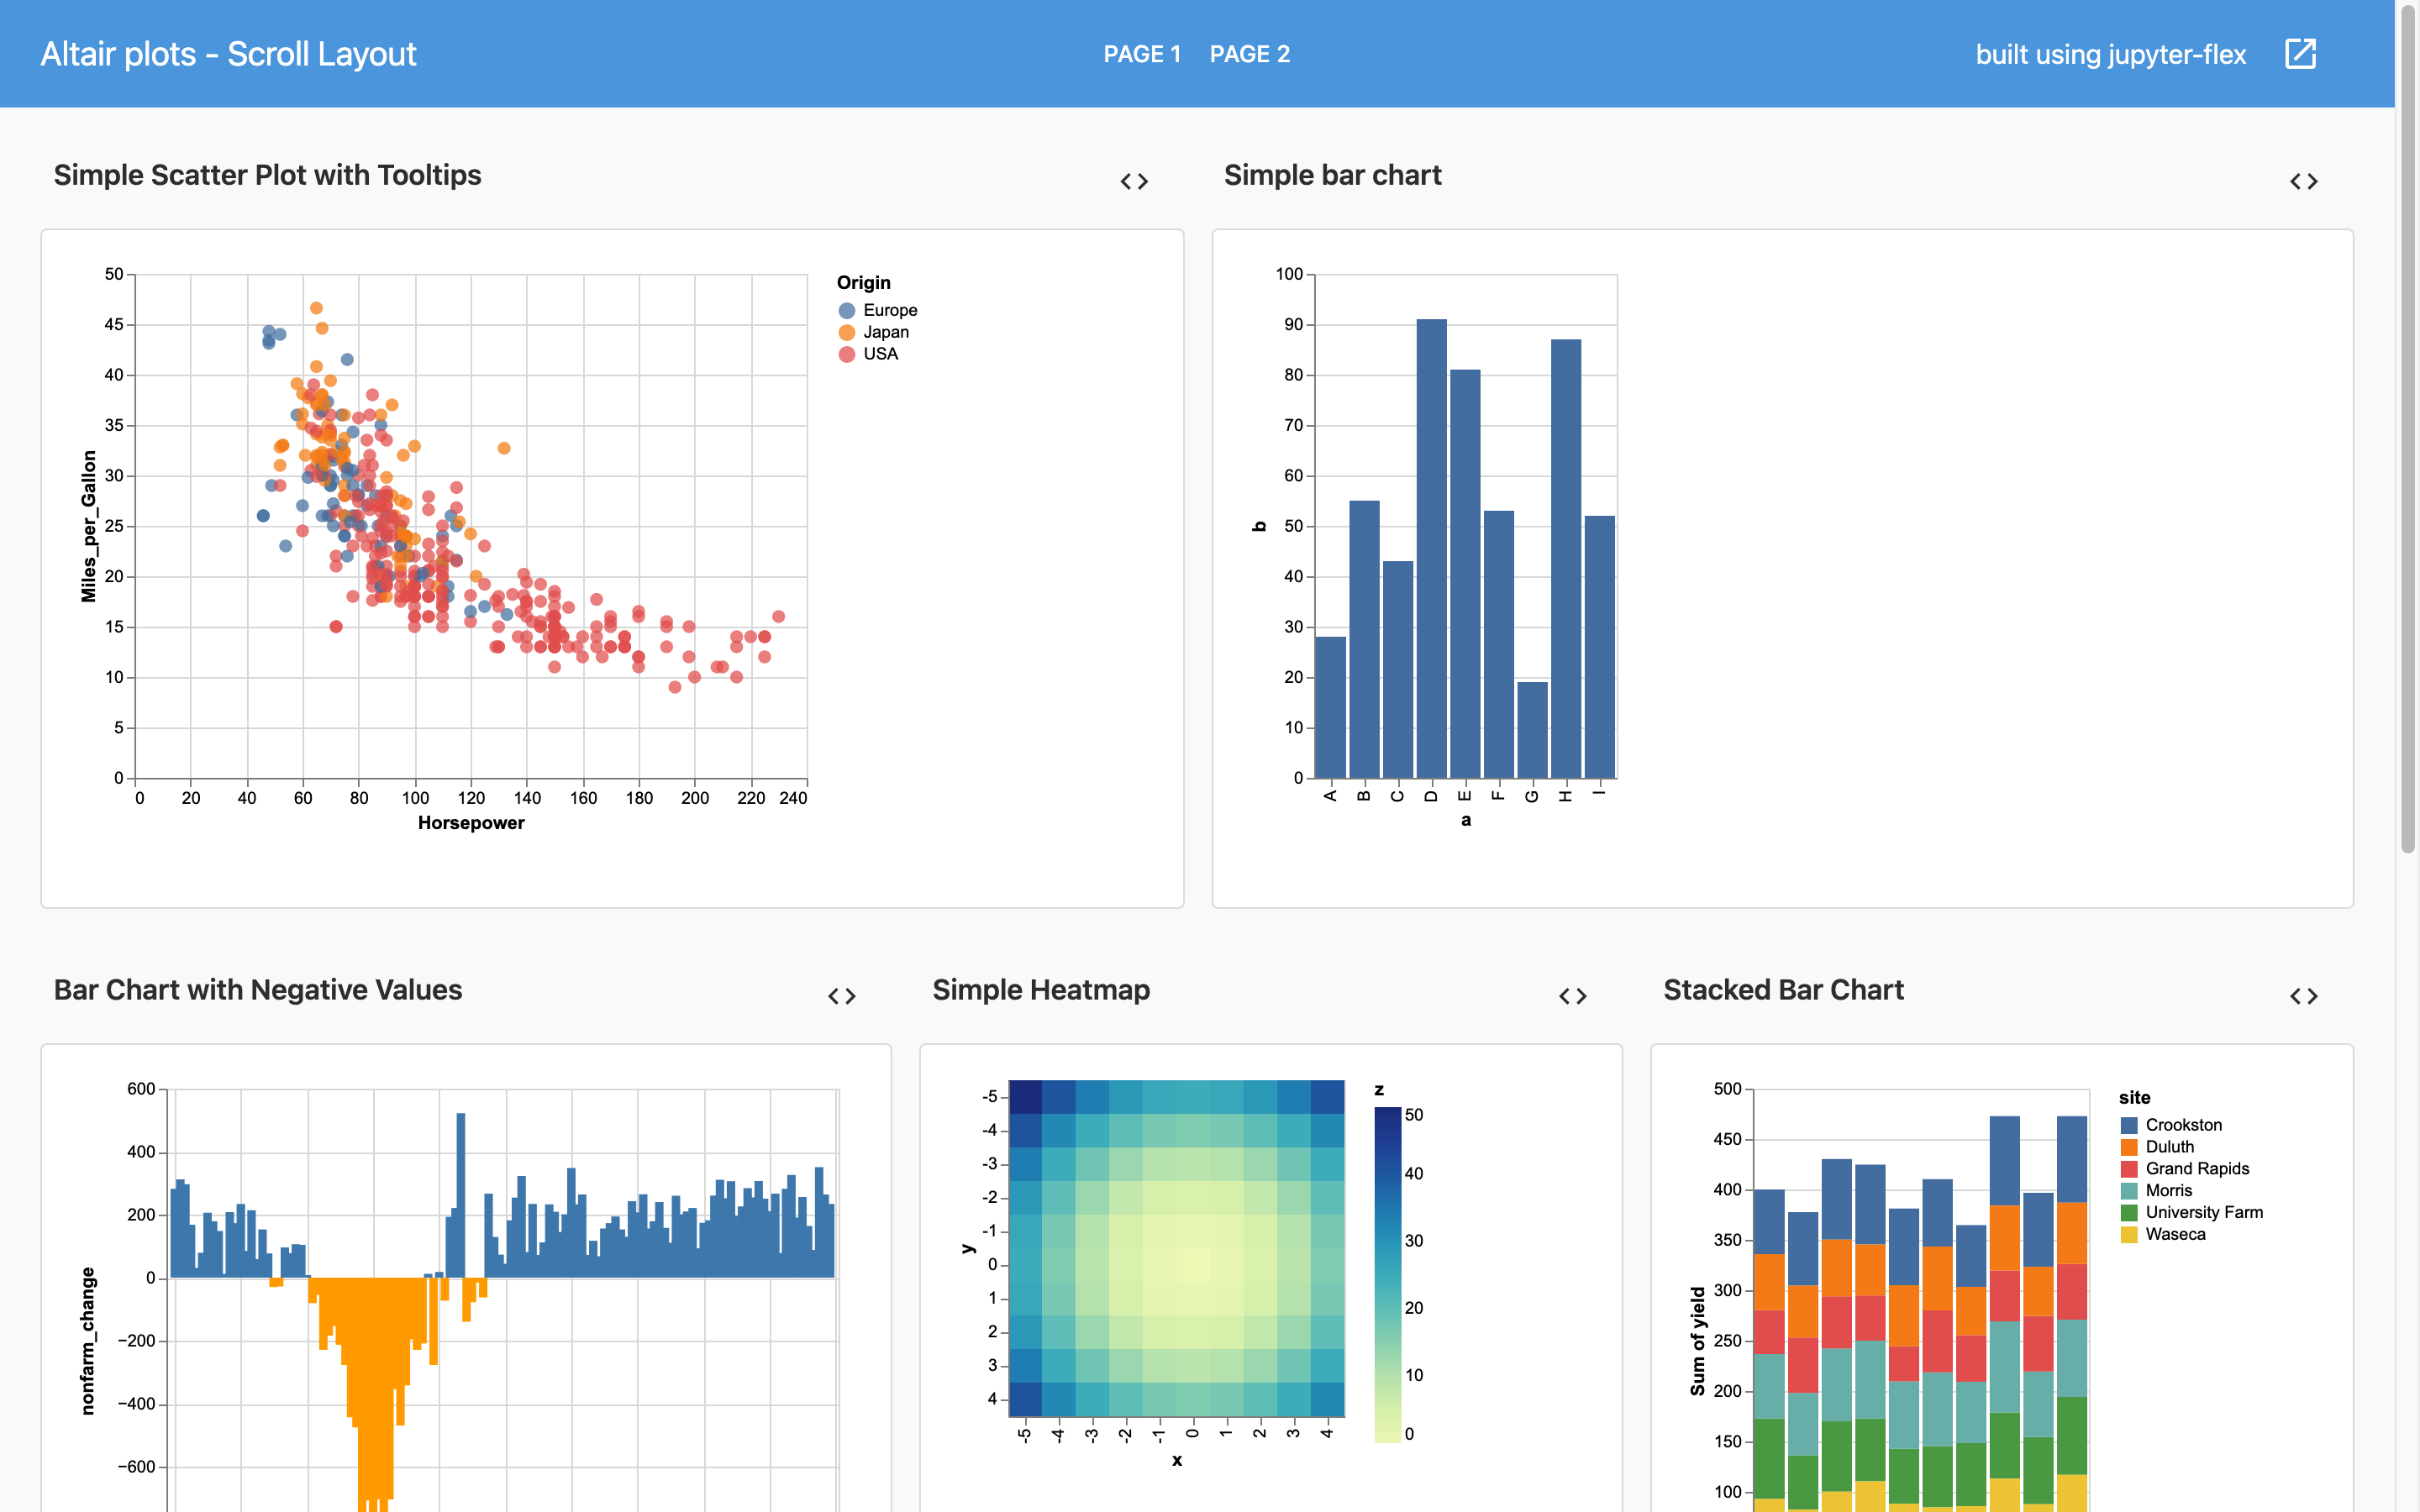Click the external link icon in header

click(x=2300, y=54)
